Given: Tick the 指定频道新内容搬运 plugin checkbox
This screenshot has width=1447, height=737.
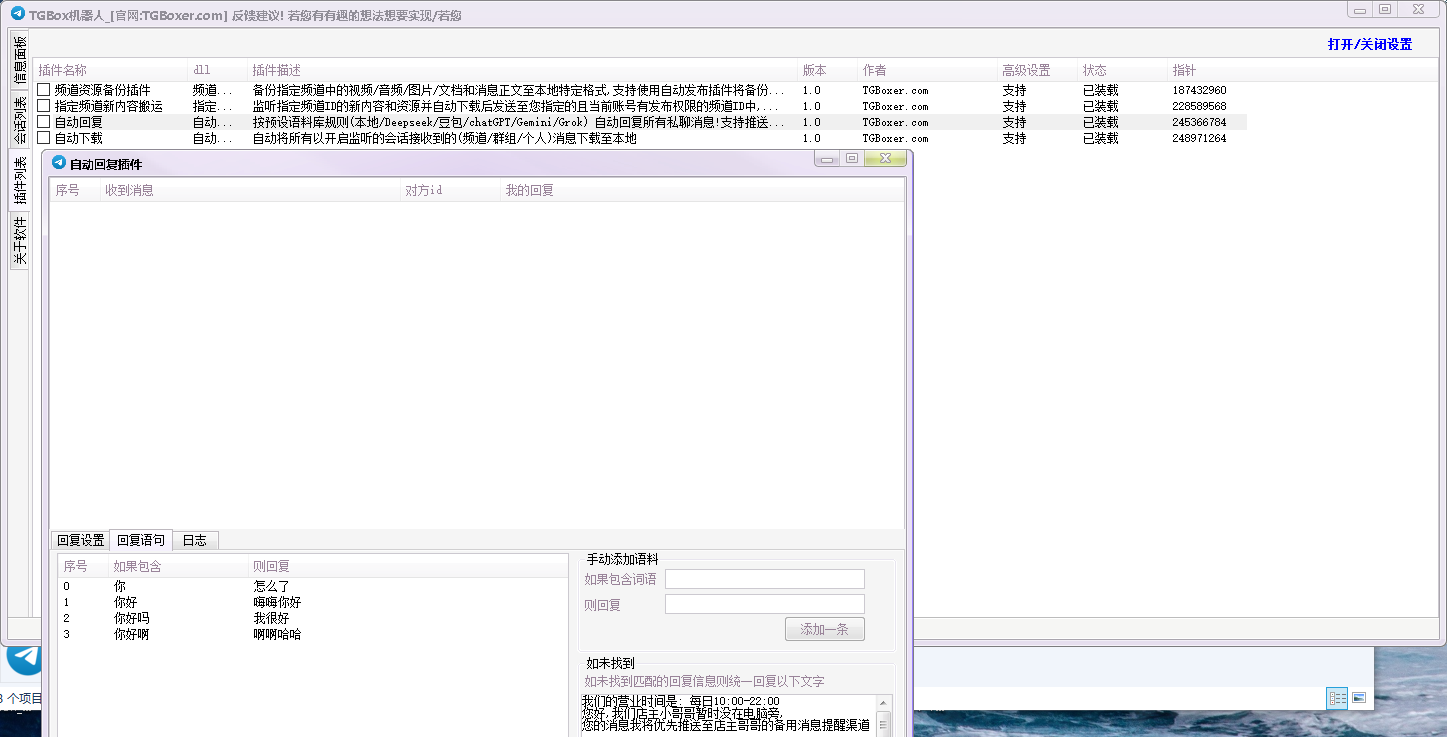Looking at the screenshot, I should [44, 106].
